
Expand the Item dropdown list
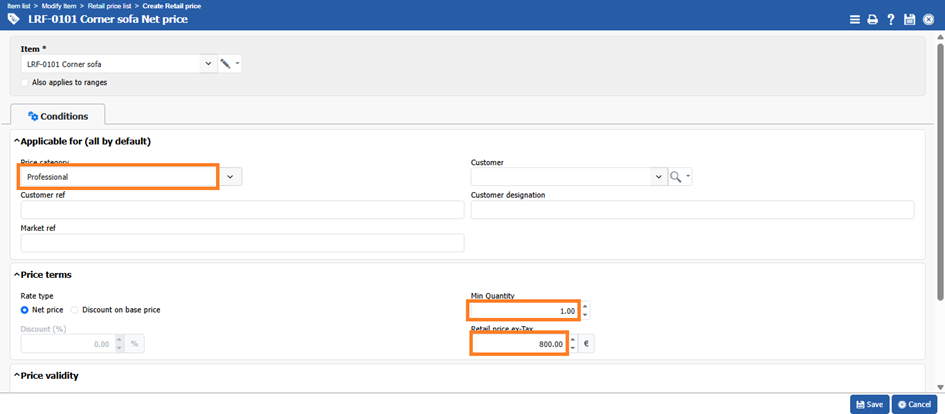coord(208,64)
